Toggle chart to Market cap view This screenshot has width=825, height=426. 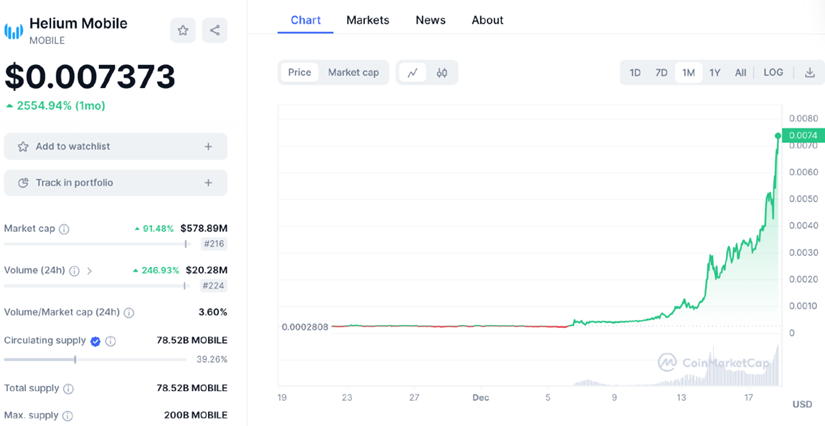pos(353,72)
